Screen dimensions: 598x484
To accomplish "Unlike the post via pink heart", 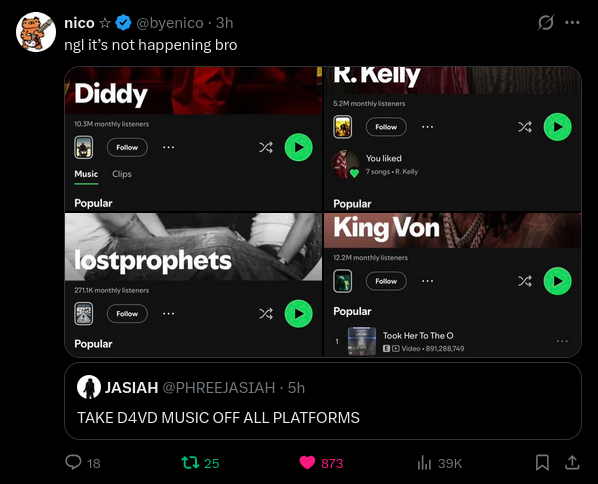I will [307, 463].
